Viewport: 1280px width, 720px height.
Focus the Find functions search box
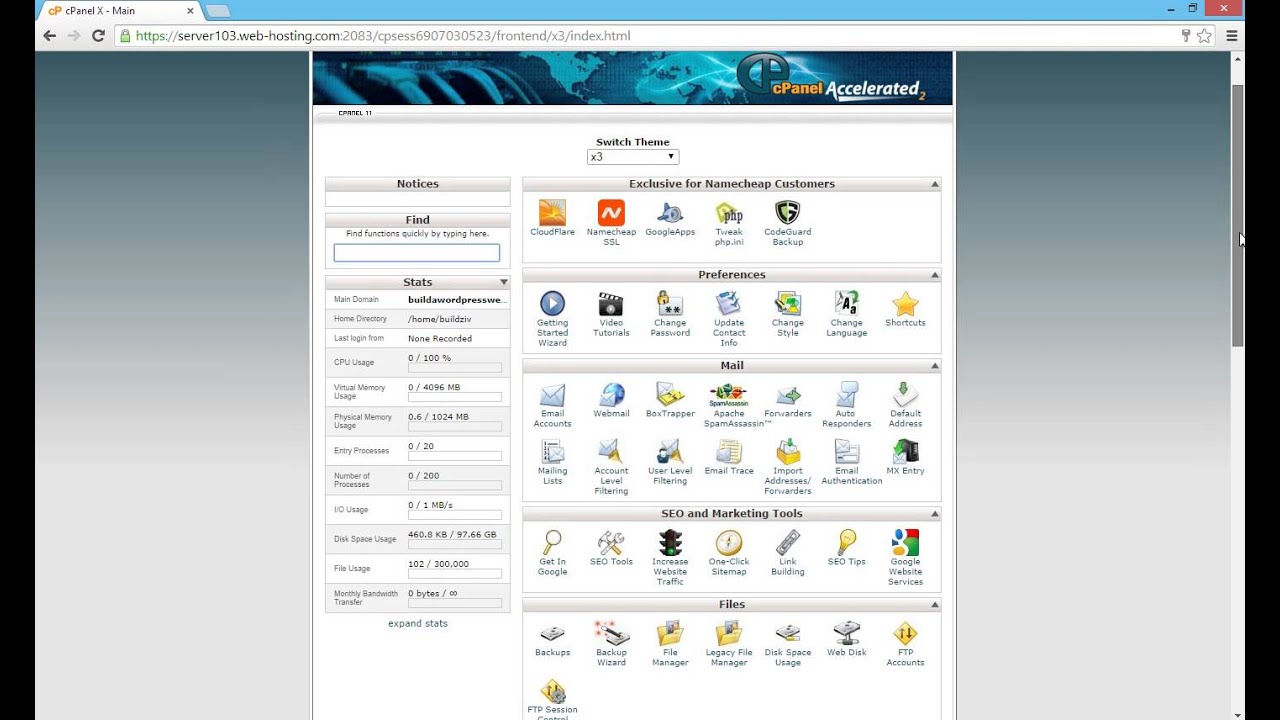[417, 253]
